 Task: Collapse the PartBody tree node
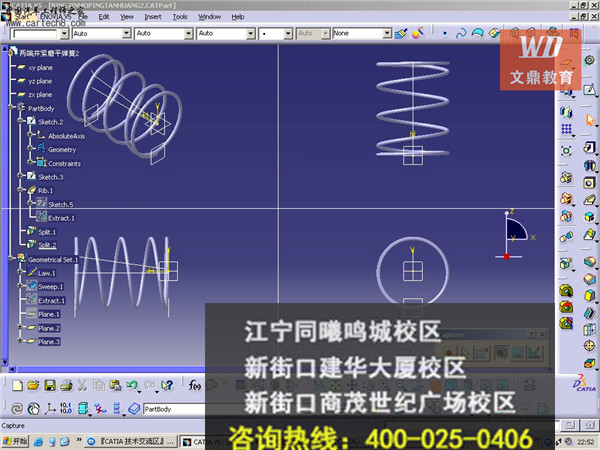(11, 108)
